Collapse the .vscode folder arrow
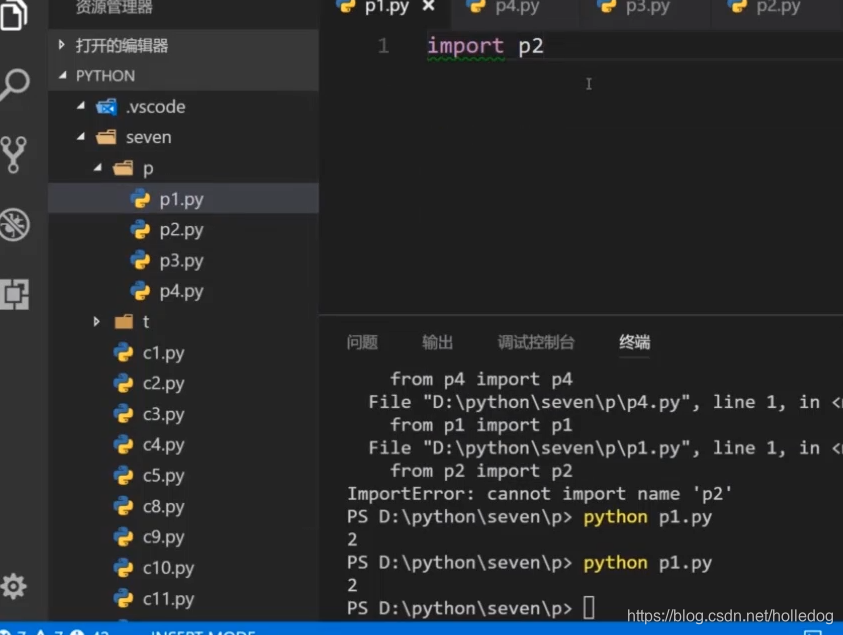 (x=81, y=106)
